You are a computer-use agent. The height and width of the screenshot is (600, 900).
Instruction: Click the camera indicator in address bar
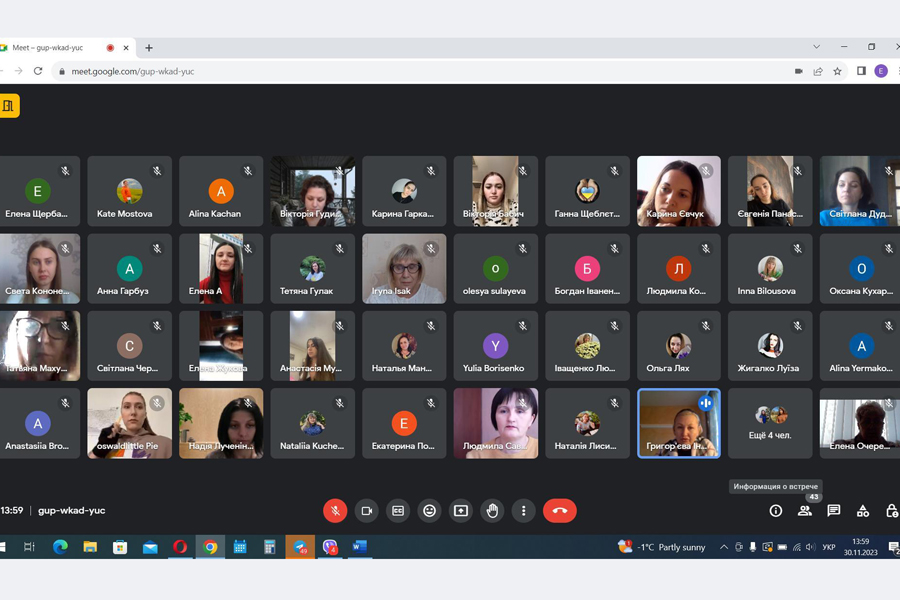798,71
